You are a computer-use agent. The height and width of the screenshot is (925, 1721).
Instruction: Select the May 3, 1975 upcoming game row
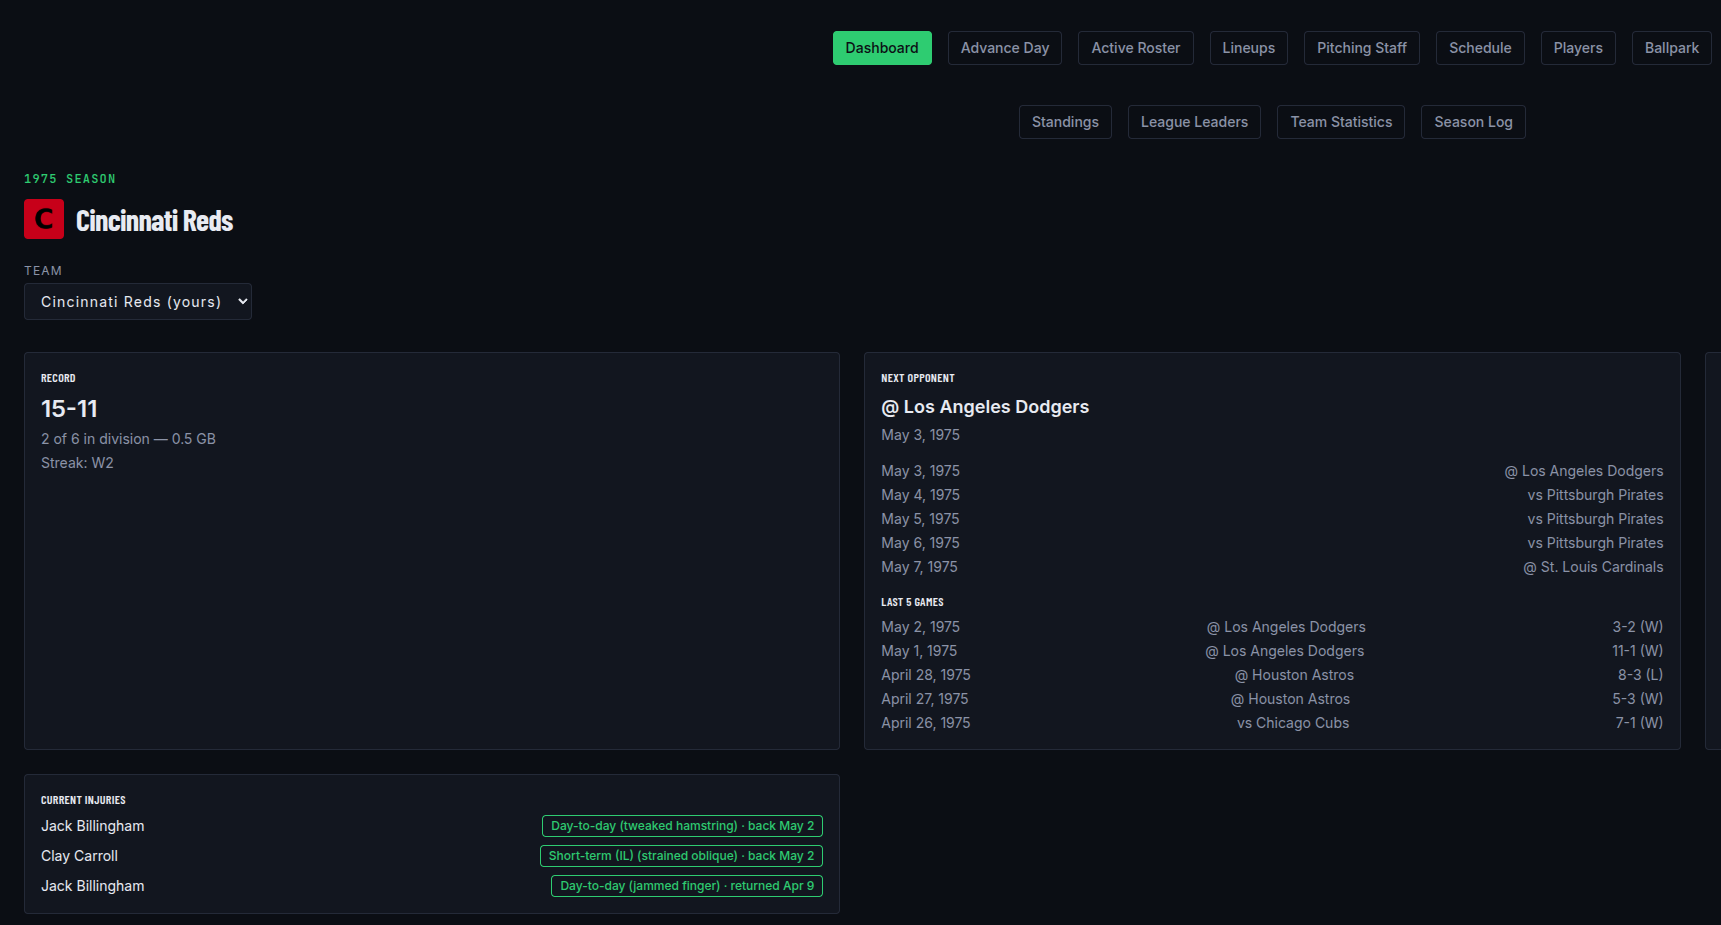[1272, 471]
